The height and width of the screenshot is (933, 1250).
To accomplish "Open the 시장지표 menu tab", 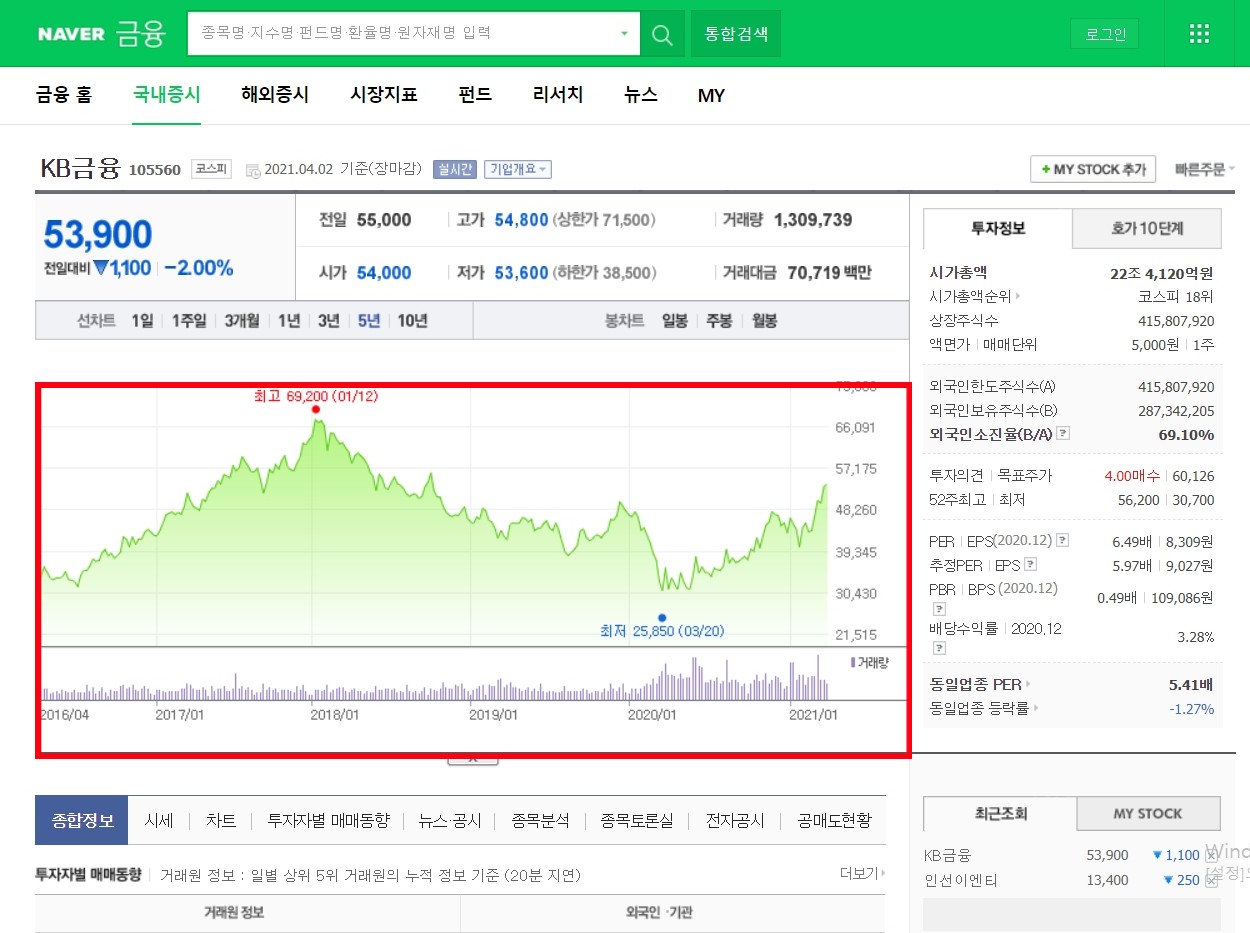I will pos(384,96).
